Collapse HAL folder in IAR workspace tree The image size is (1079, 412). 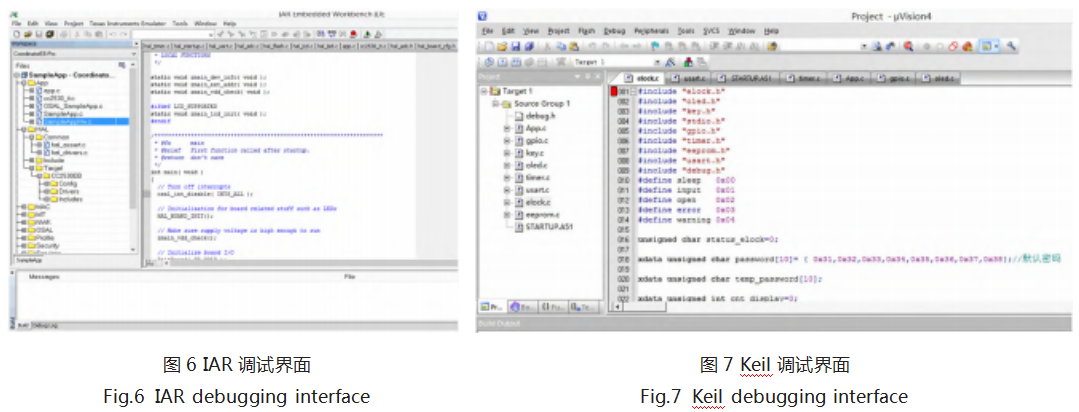click(23, 129)
